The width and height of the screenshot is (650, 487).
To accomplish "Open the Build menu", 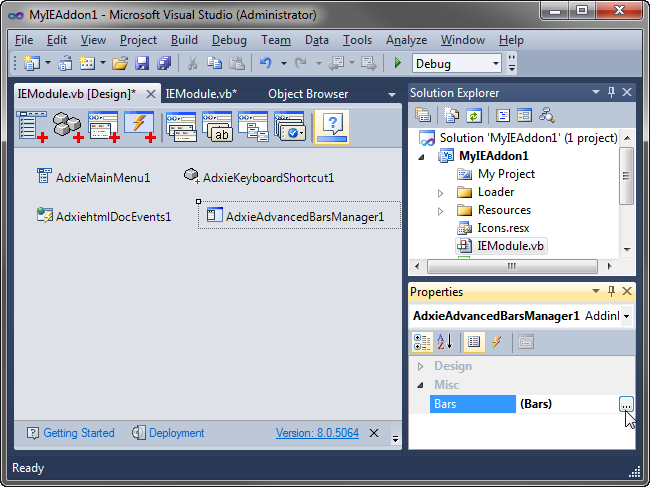I will tap(184, 40).
